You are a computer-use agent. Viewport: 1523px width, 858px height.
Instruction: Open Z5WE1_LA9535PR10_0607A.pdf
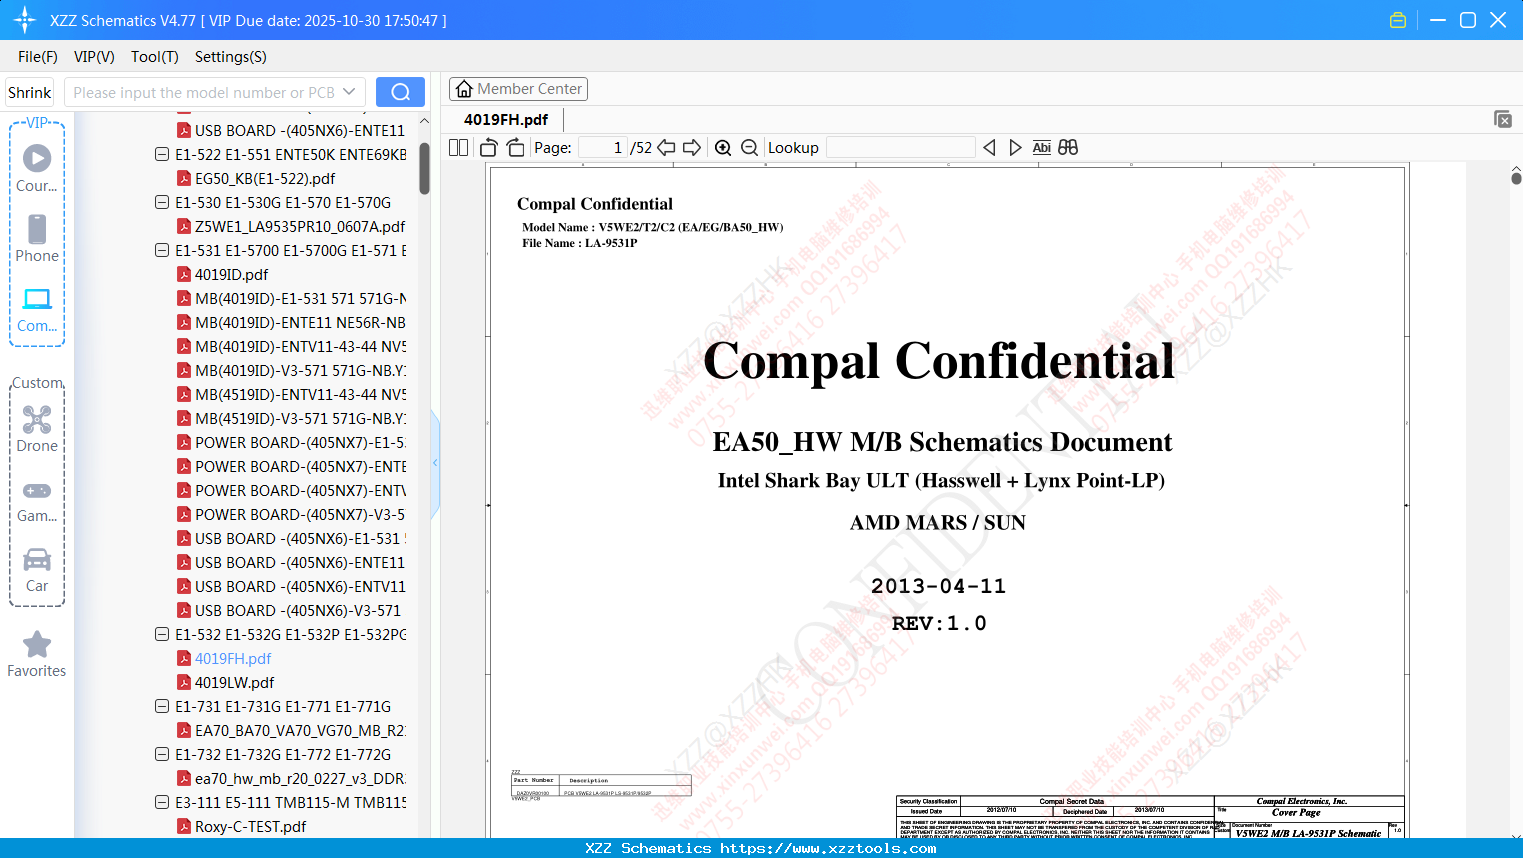[291, 226]
